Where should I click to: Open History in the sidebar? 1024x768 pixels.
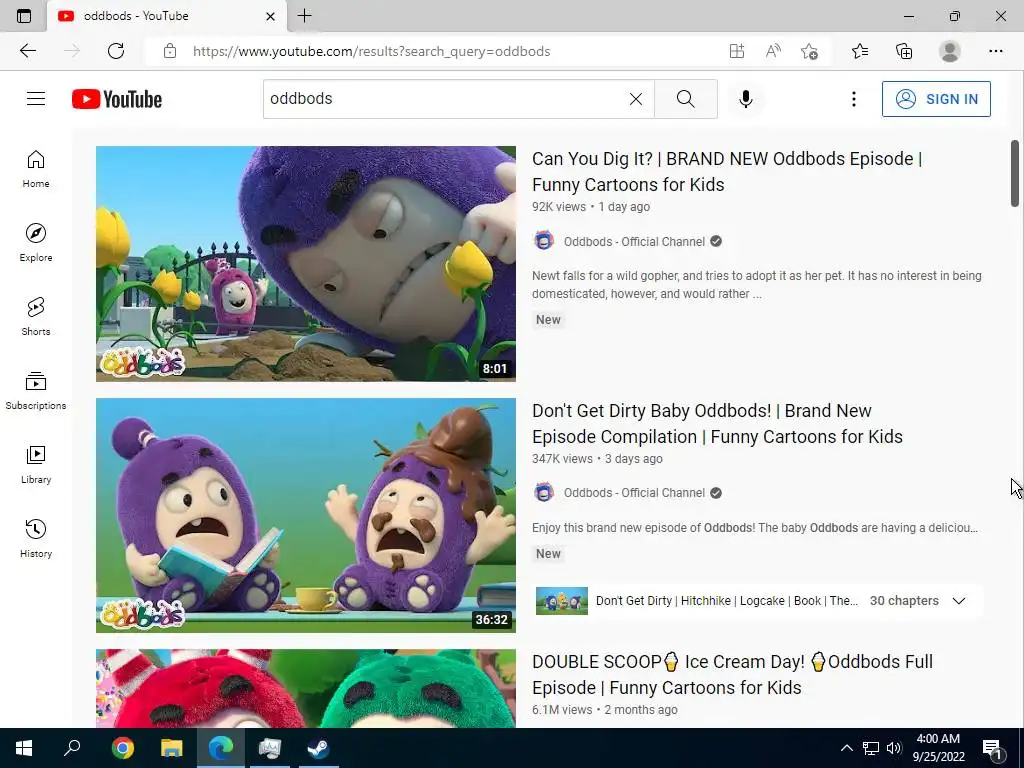36,538
